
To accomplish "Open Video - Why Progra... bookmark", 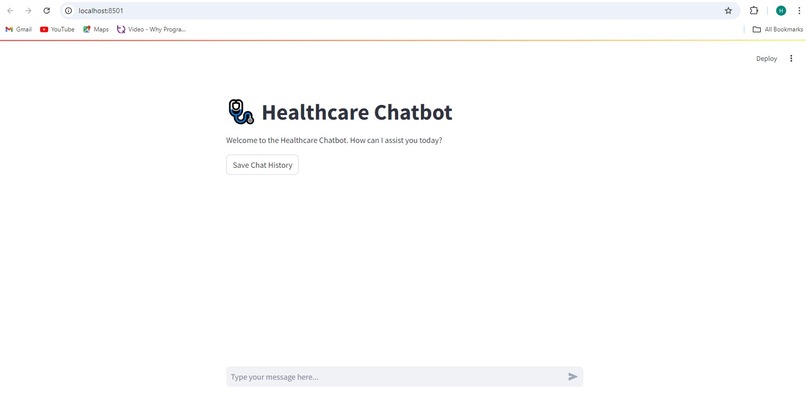I will 151,29.
